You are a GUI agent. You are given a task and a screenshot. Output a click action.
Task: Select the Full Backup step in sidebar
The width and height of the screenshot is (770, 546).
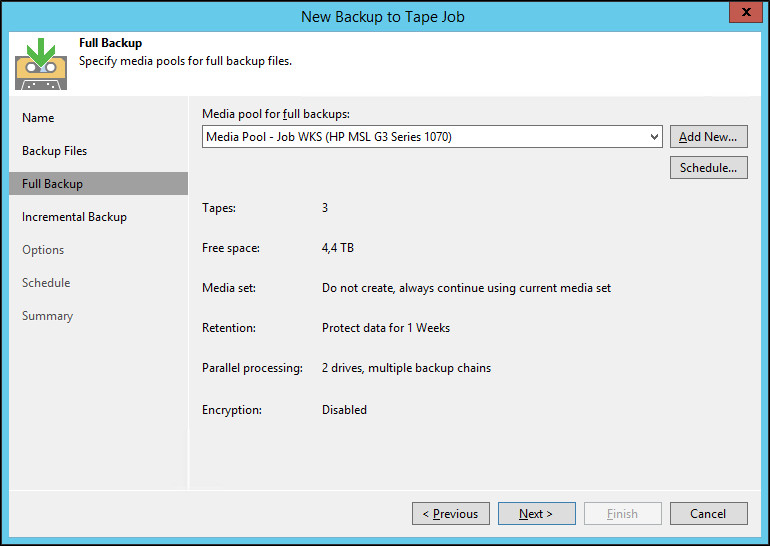pos(53,184)
